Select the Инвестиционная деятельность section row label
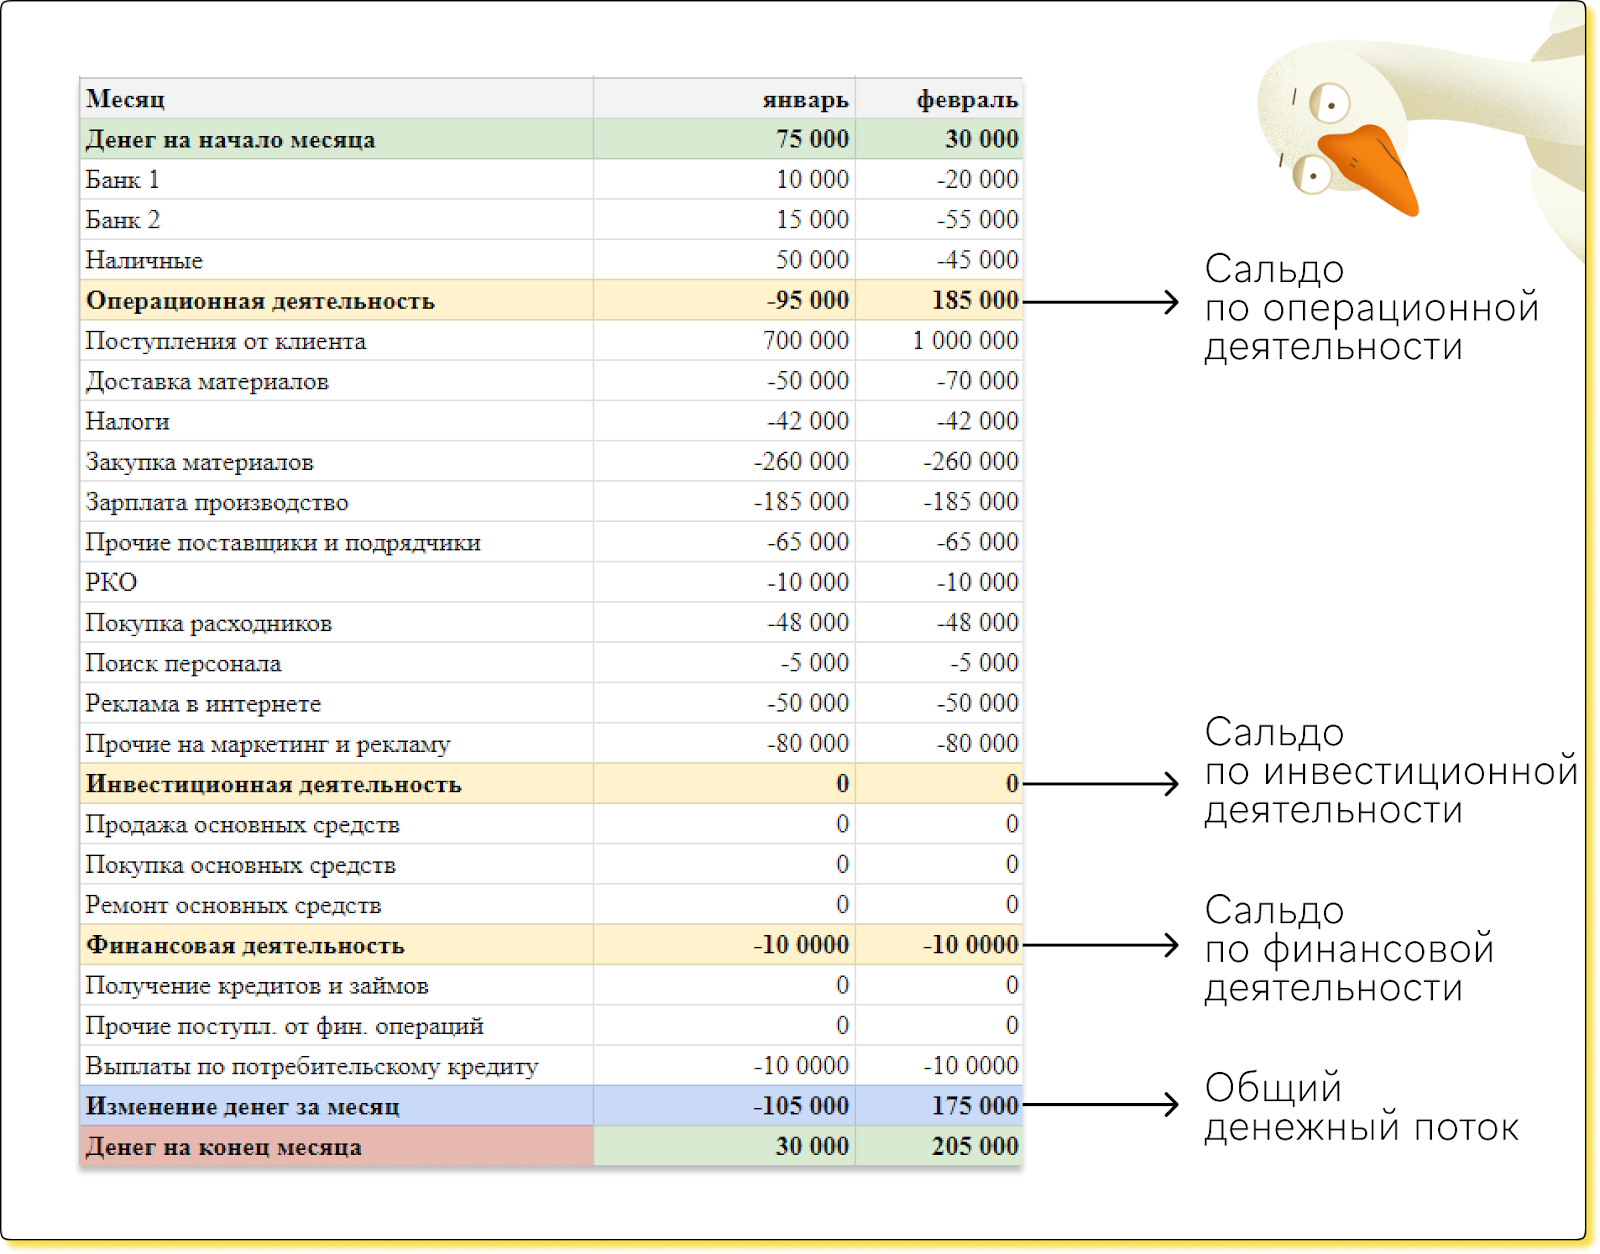The width and height of the screenshot is (1600, 1254). pos(273,784)
